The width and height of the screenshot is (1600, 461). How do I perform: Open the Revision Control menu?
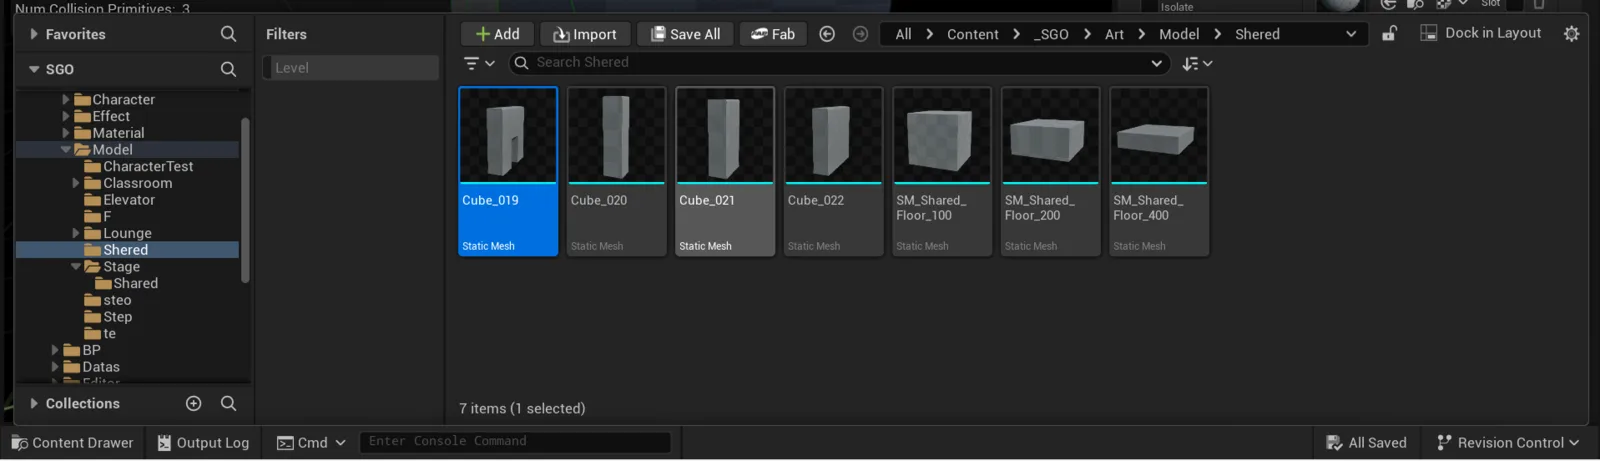pyautogui.click(x=1508, y=443)
